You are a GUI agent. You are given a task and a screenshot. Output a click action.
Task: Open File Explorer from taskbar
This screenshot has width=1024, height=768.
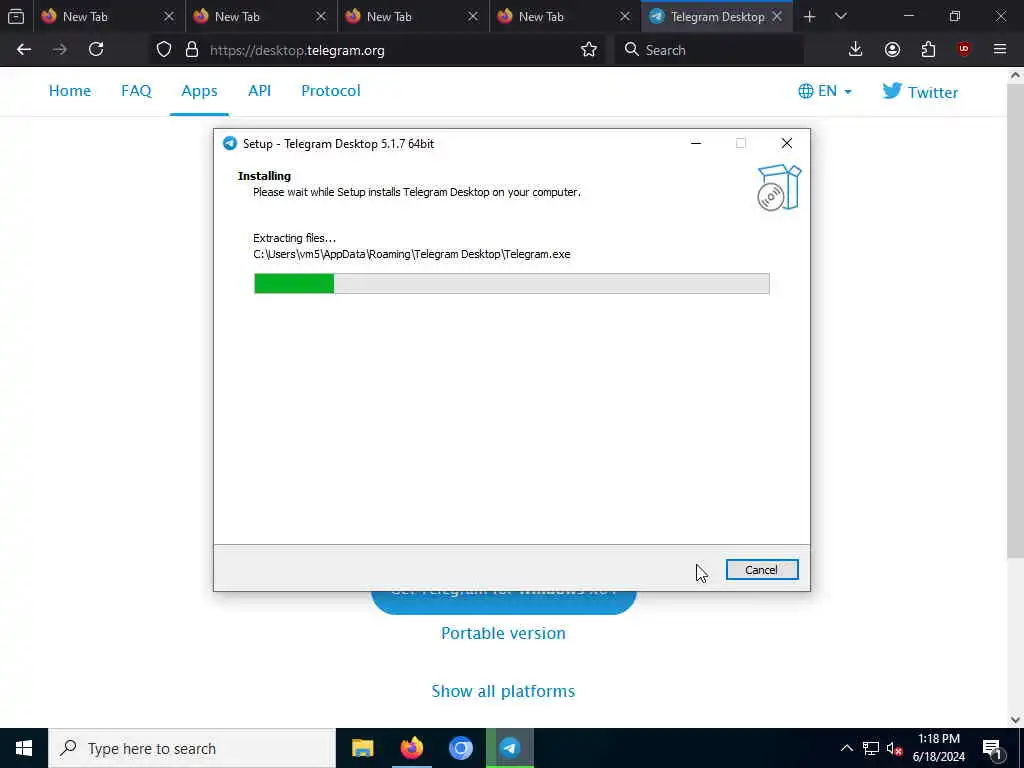362,748
